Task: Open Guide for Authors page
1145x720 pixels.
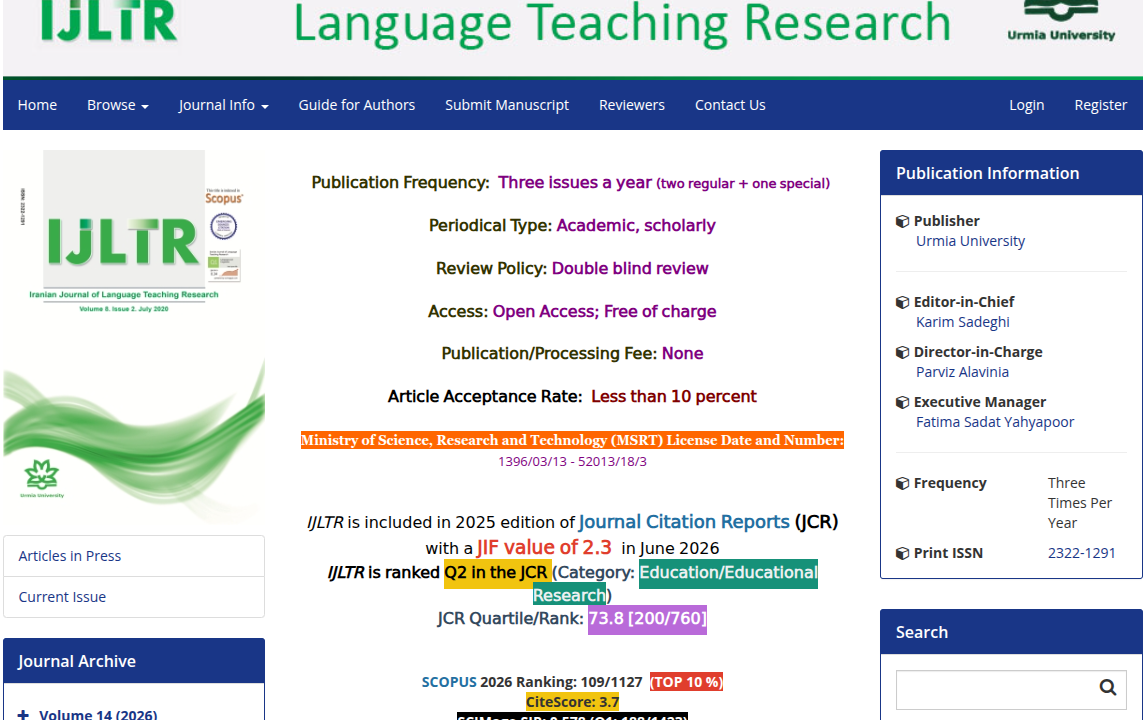Action: click(x=356, y=105)
